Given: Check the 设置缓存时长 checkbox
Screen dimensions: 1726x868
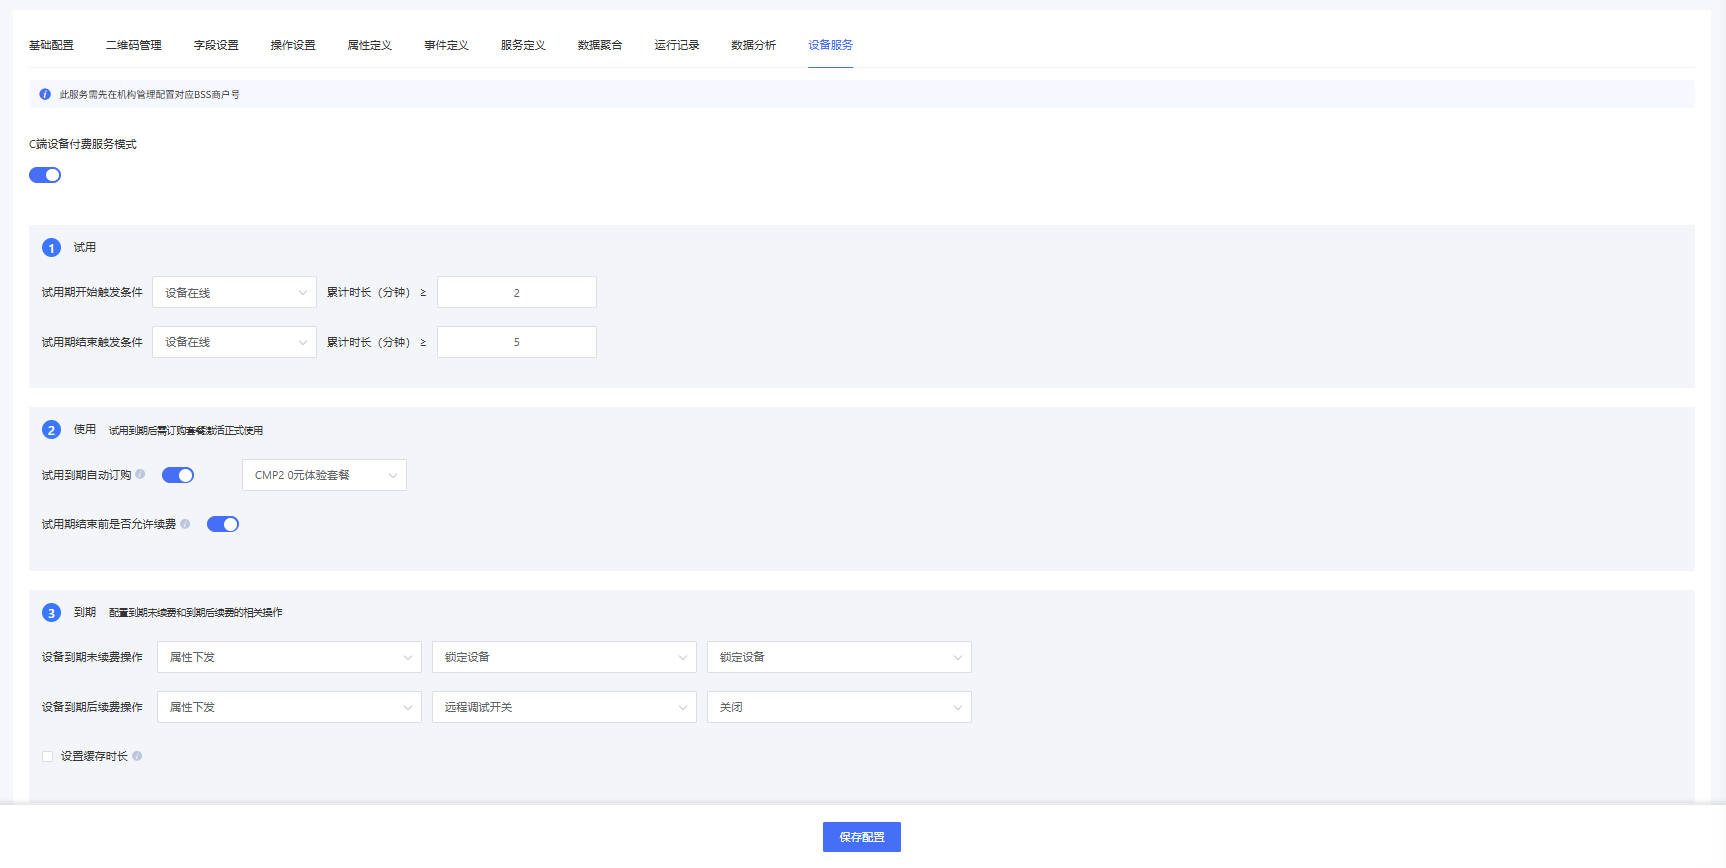Looking at the screenshot, I should click(x=47, y=757).
